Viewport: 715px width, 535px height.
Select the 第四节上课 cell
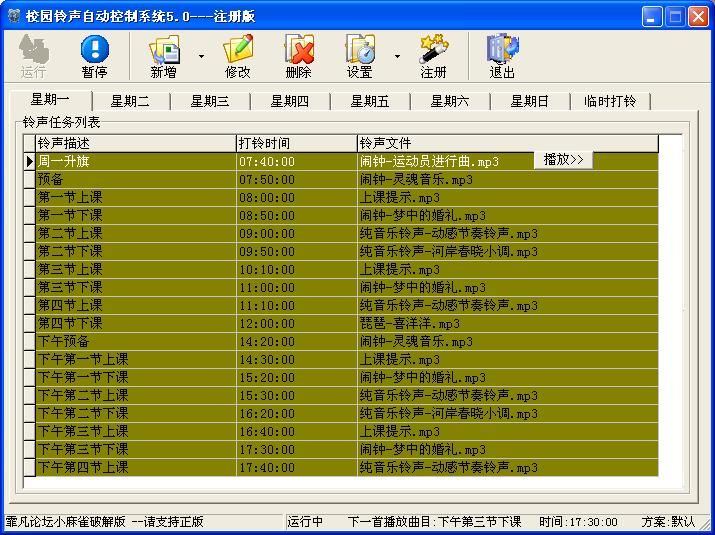136,306
